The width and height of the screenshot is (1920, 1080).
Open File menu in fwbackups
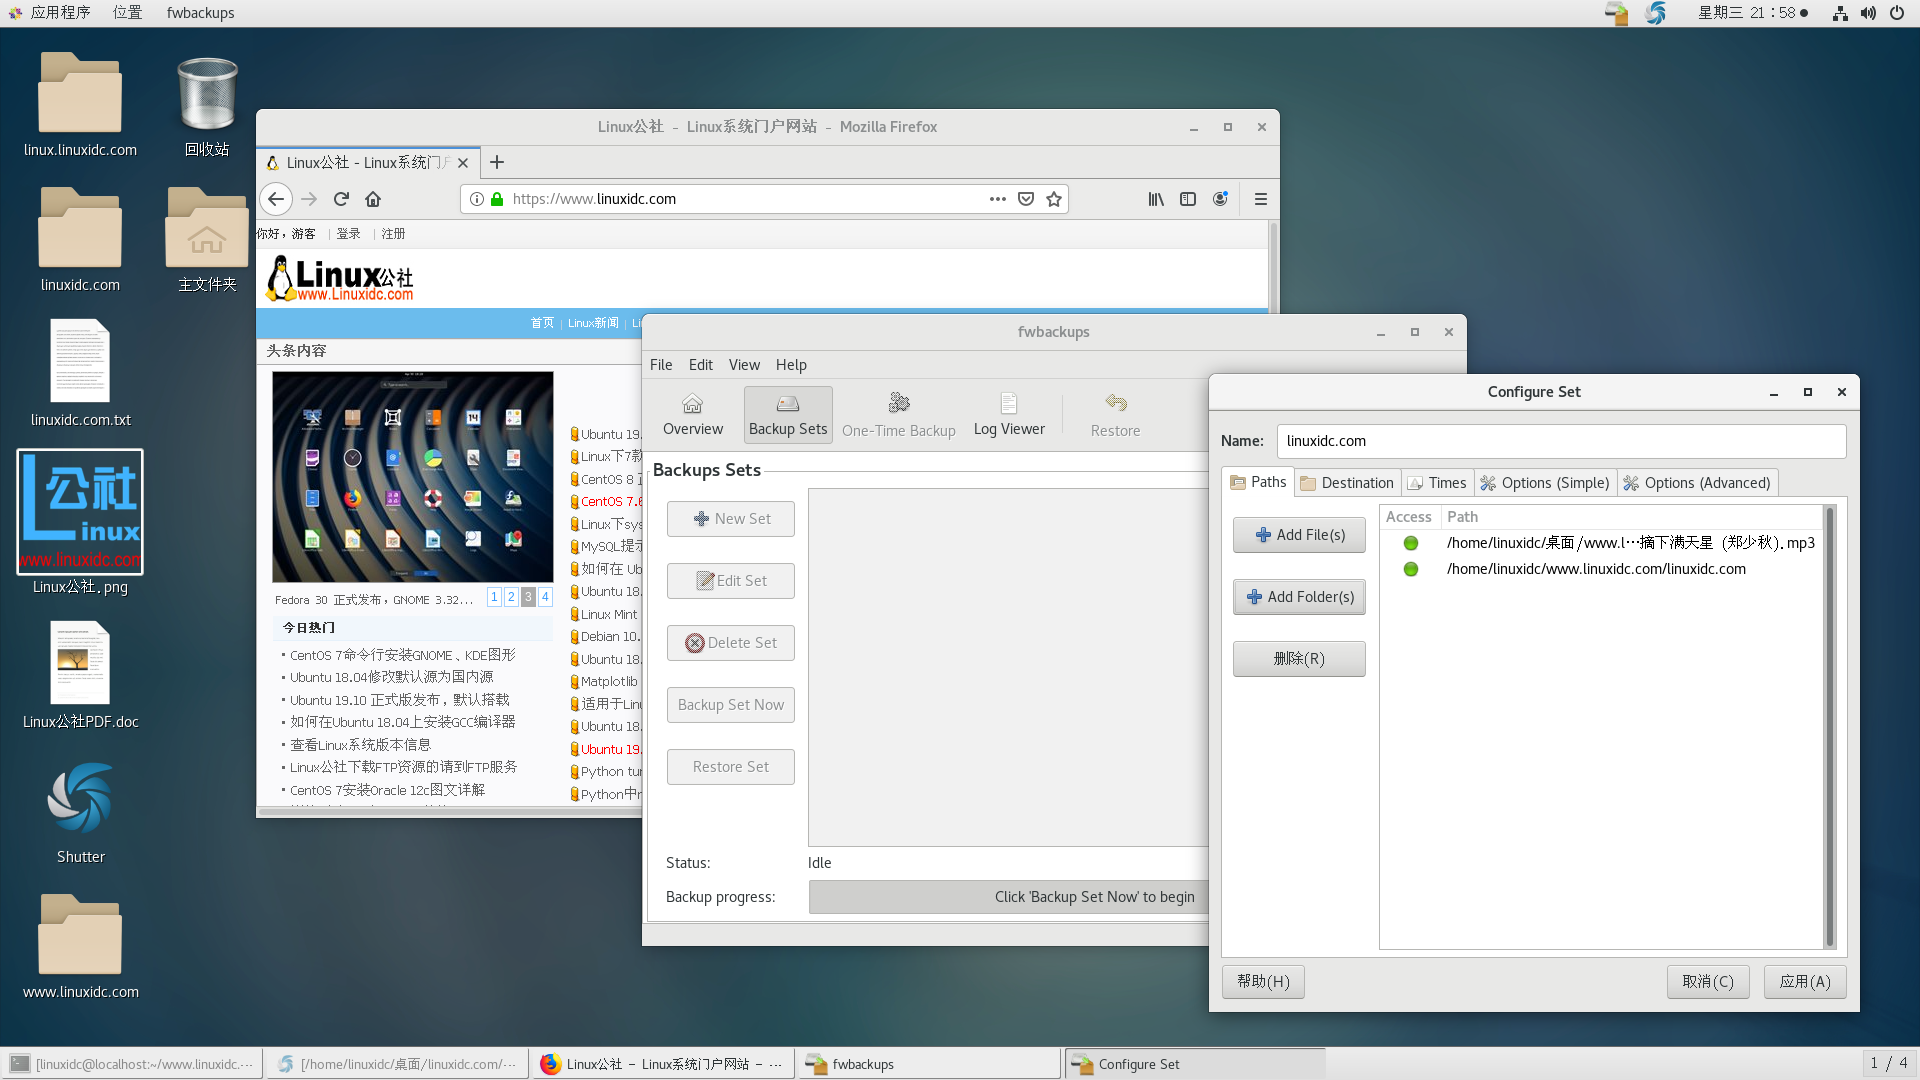(661, 365)
